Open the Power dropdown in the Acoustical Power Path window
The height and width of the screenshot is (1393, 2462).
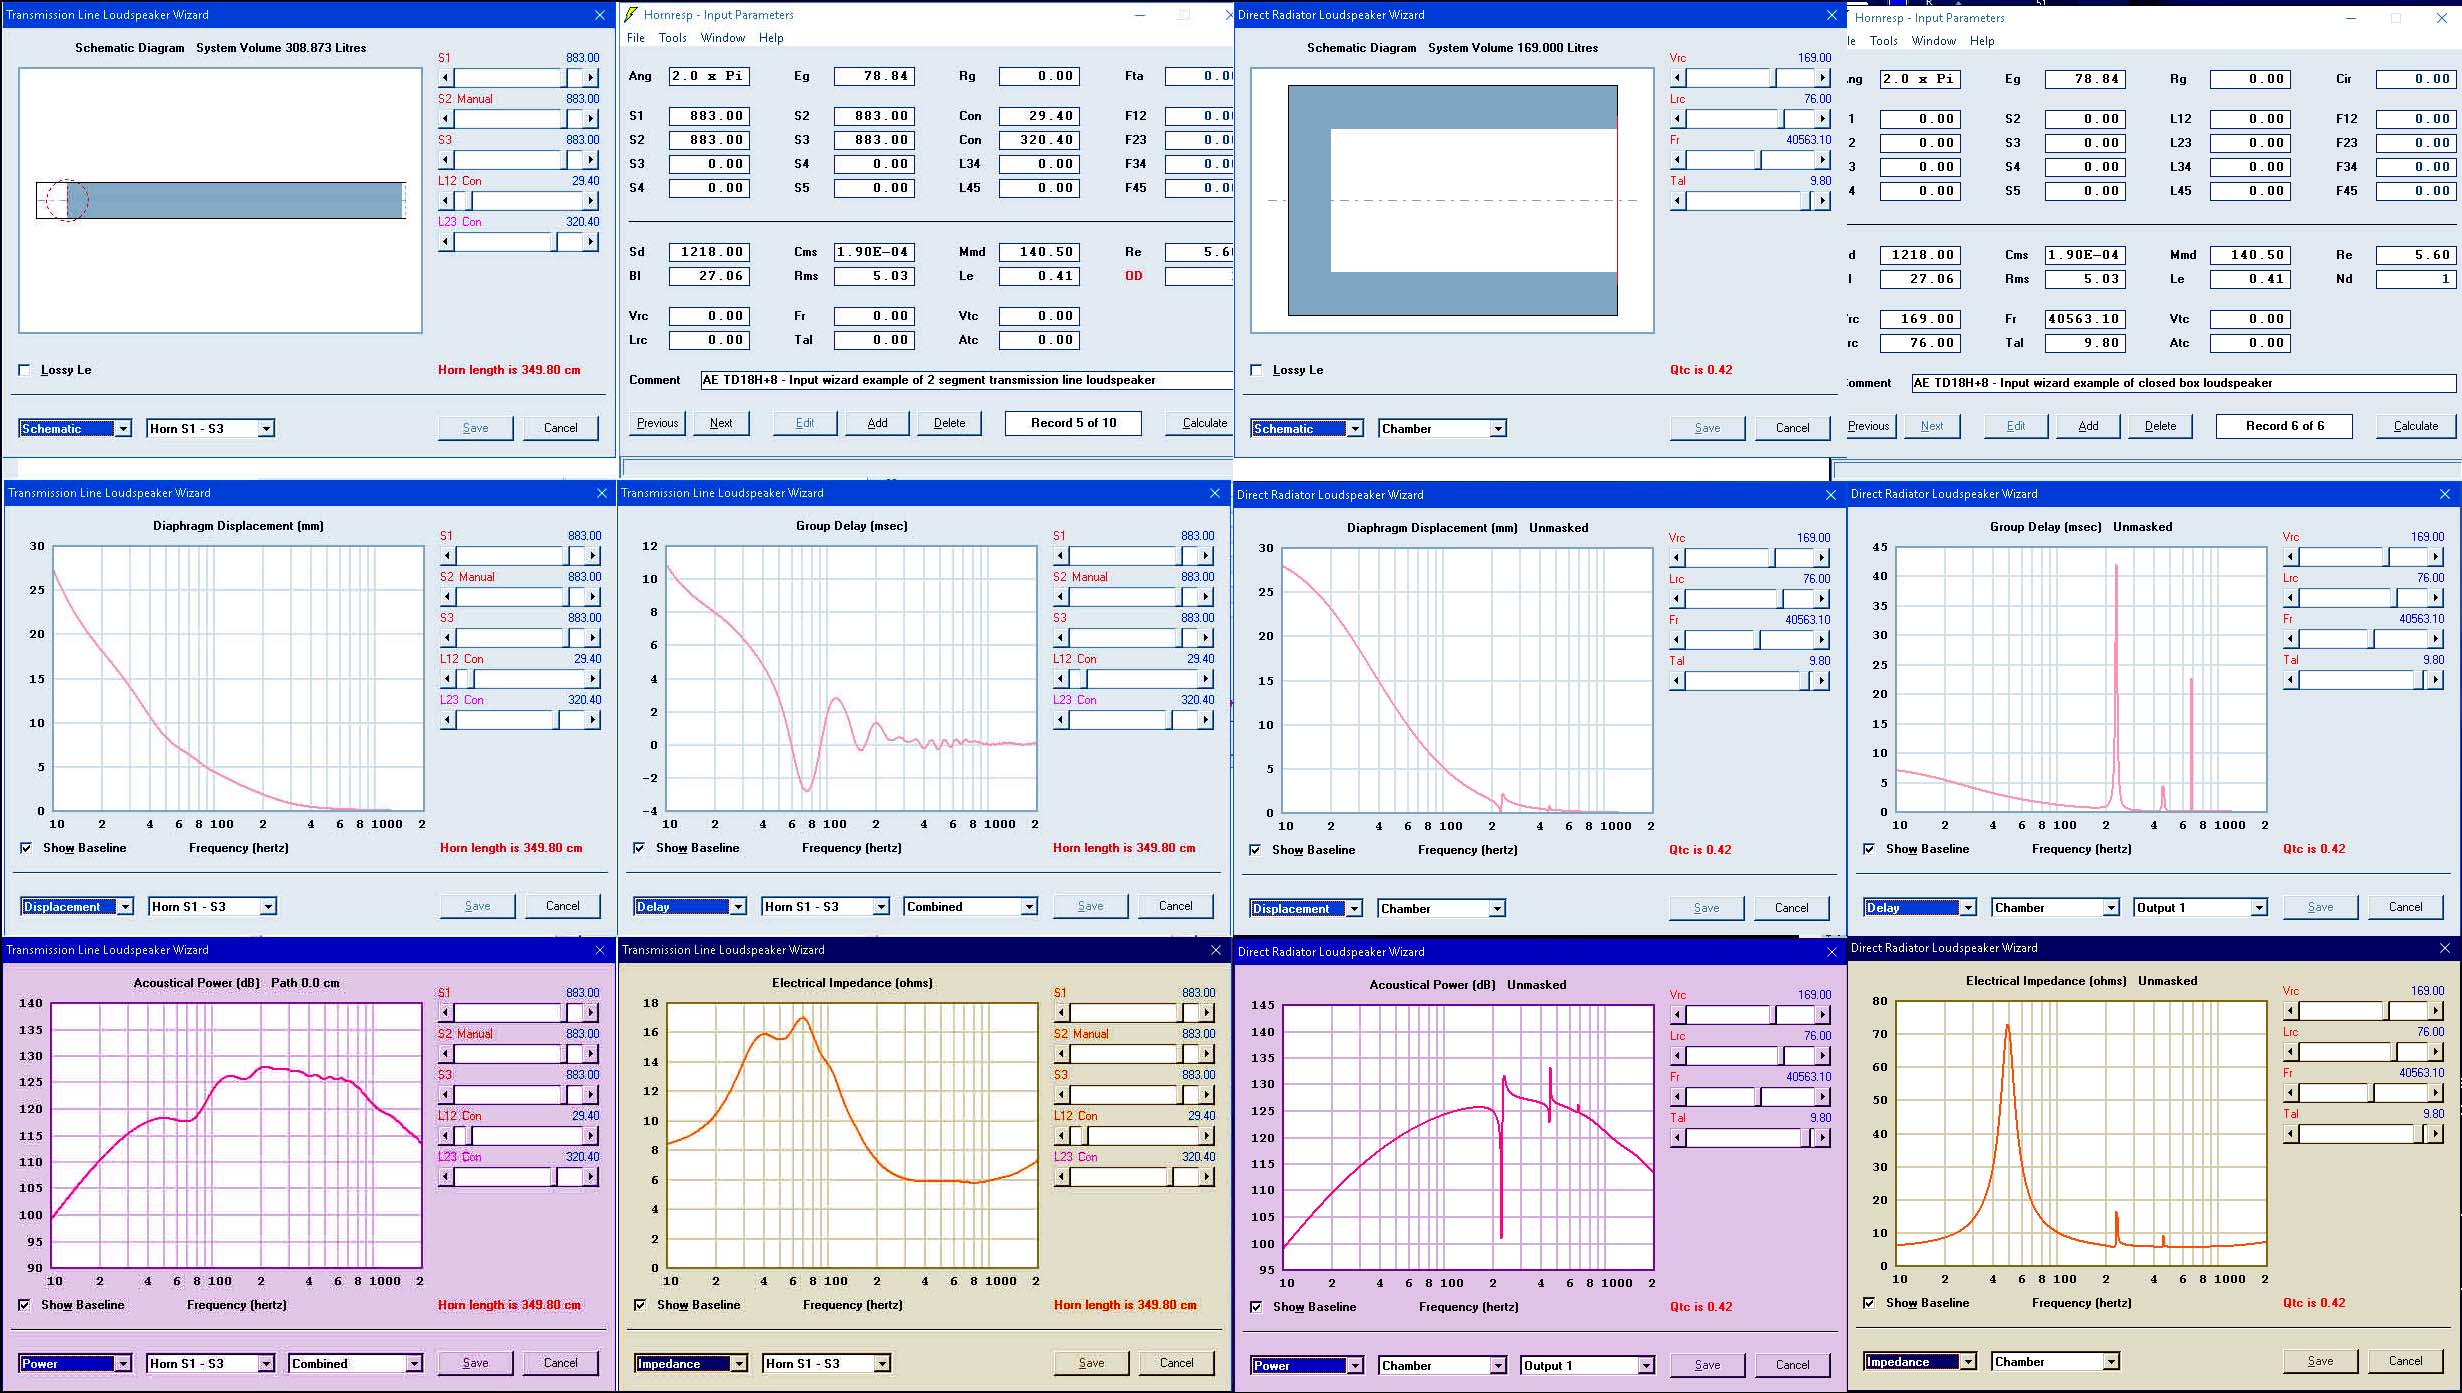coord(123,1363)
